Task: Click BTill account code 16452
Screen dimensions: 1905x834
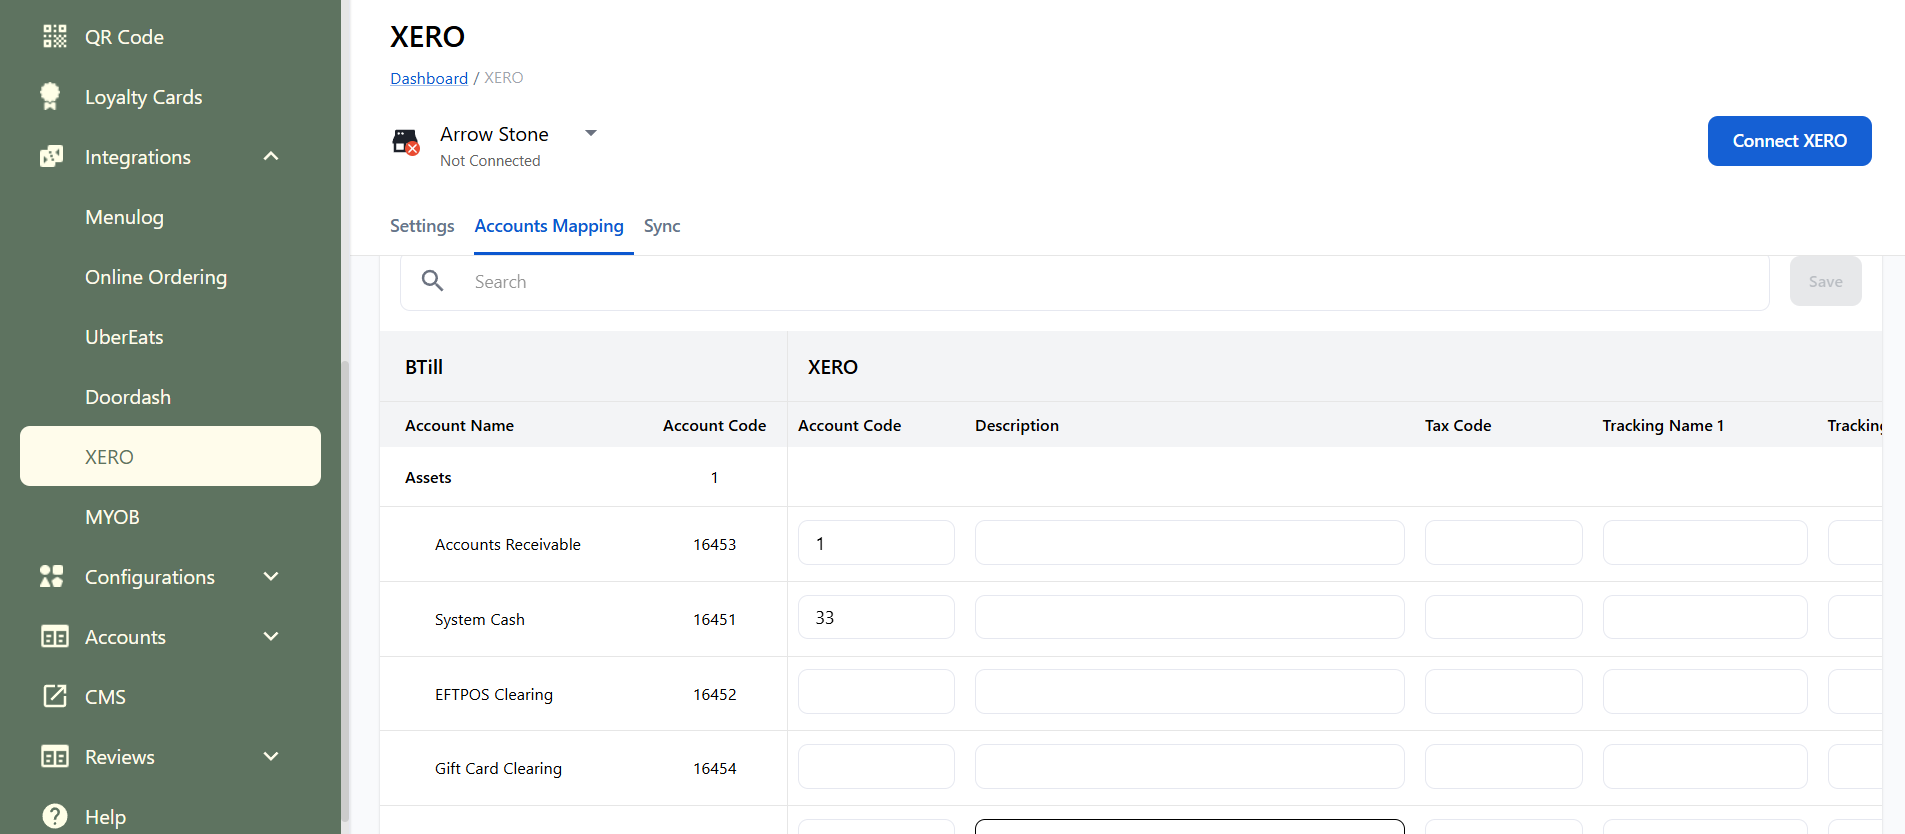Action: (x=715, y=694)
